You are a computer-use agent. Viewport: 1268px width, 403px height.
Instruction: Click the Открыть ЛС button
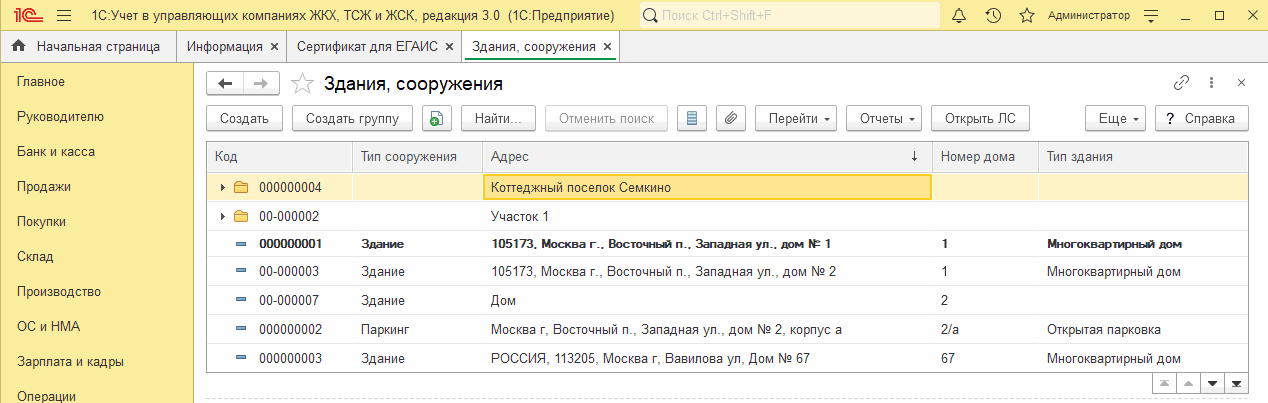980,118
